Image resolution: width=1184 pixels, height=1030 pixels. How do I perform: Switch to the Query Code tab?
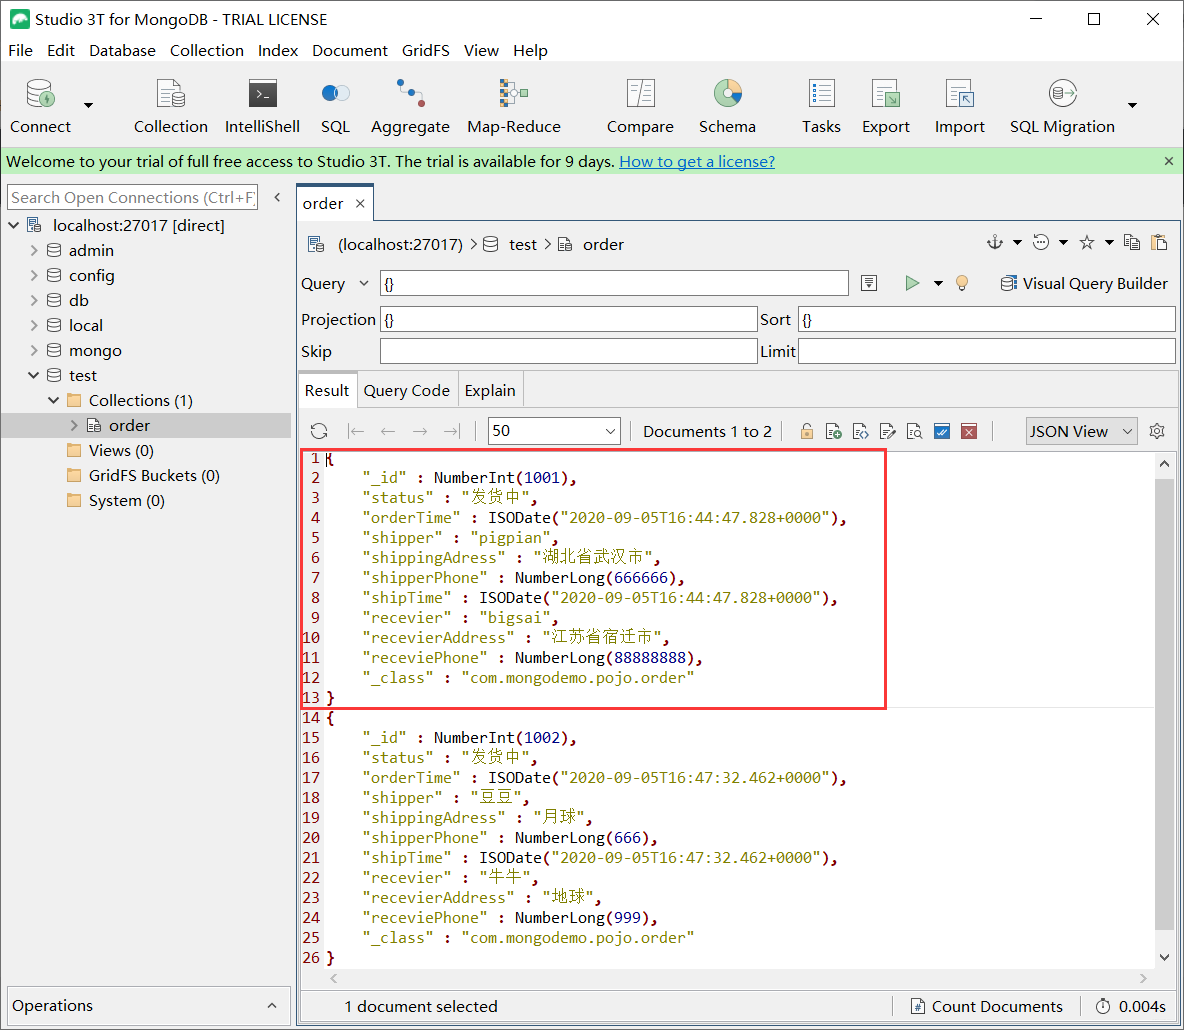point(406,391)
